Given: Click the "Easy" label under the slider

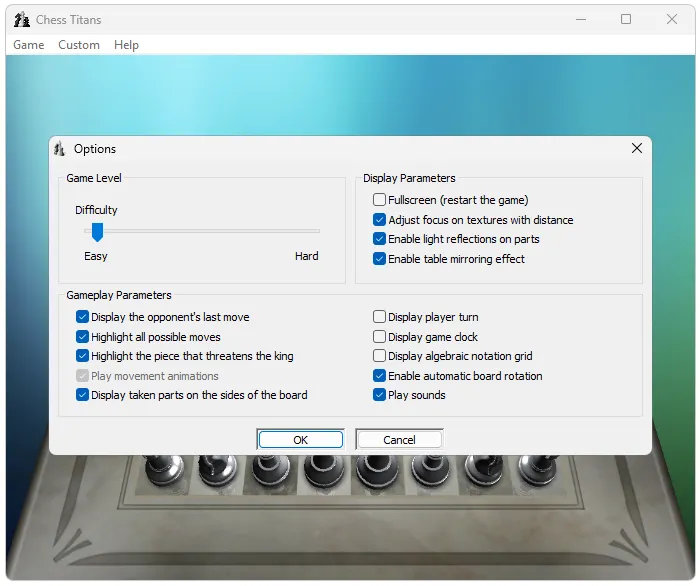Looking at the screenshot, I should pos(96,256).
